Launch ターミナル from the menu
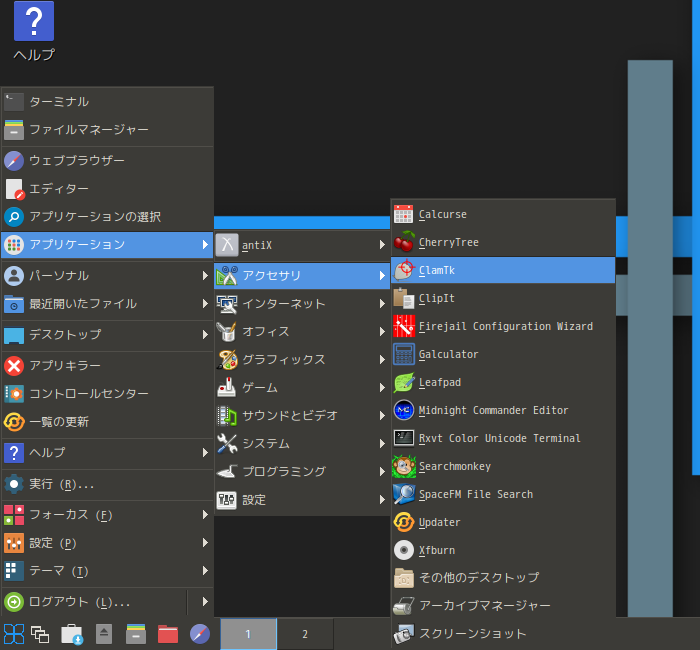 pos(107,102)
